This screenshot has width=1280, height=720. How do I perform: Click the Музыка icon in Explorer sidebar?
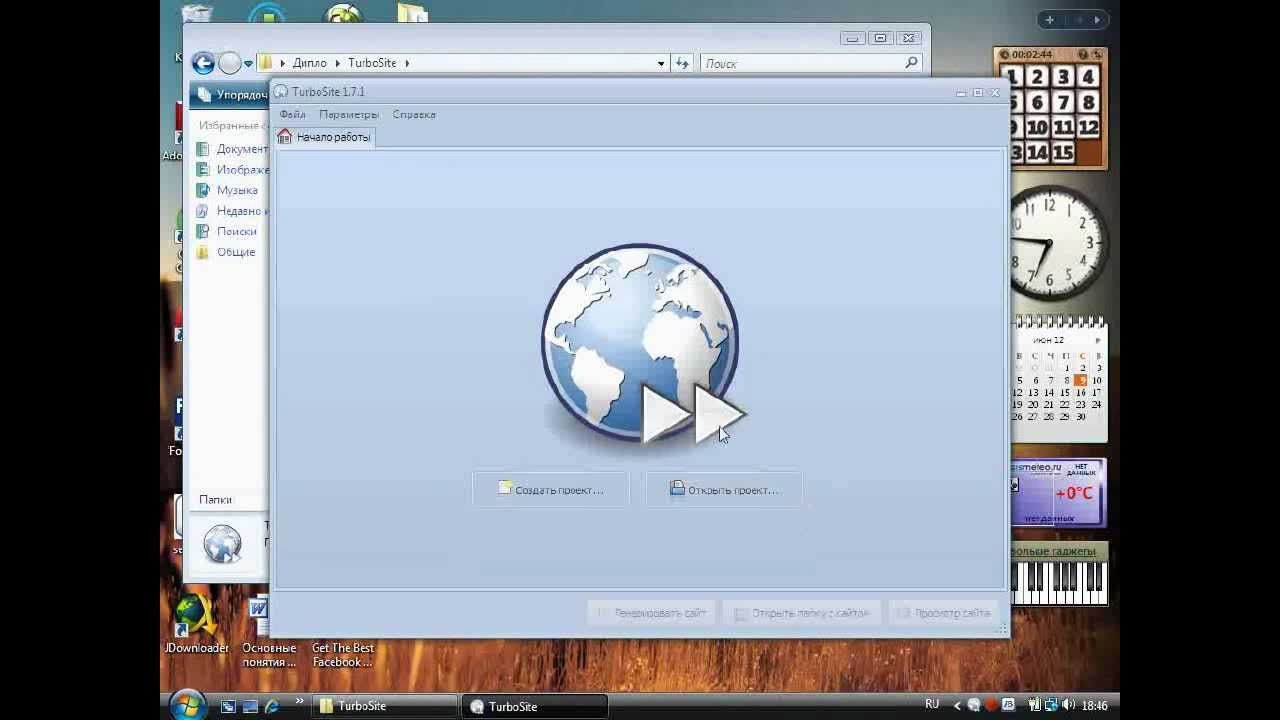(x=203, y=190)
